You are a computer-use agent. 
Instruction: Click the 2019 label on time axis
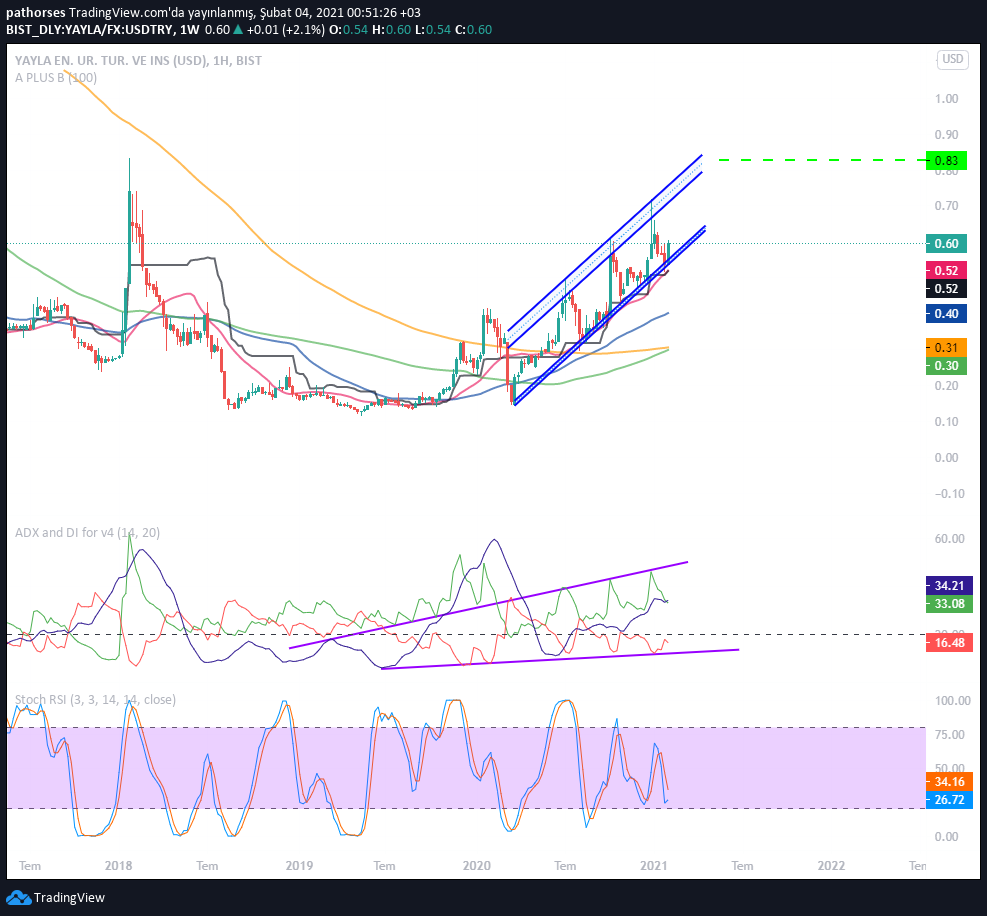click(x=299, y=866)
